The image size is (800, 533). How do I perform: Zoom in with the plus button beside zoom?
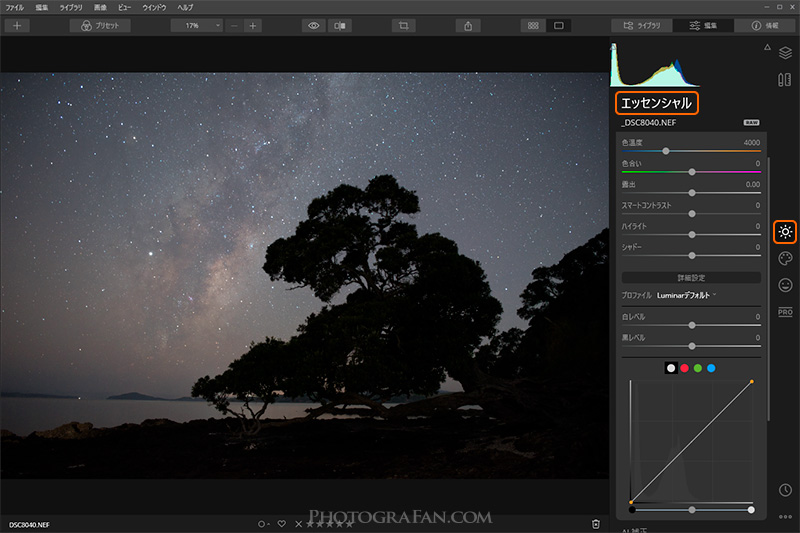pyautogui.click(x=253, y=26)
